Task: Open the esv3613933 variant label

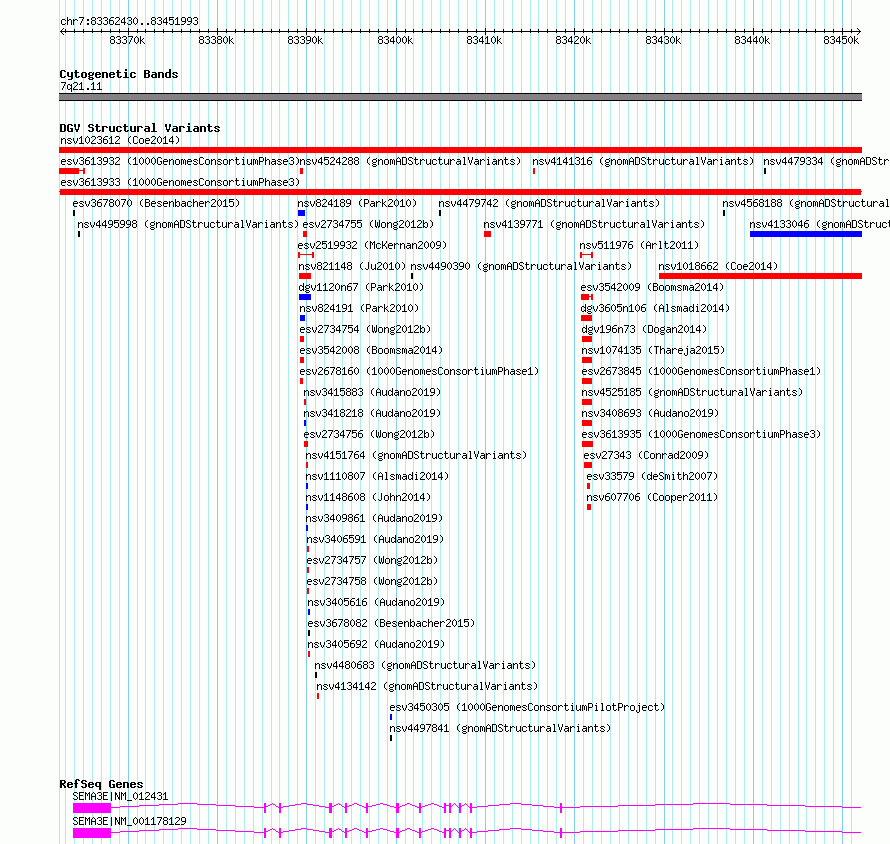Action: coord(179,182)
